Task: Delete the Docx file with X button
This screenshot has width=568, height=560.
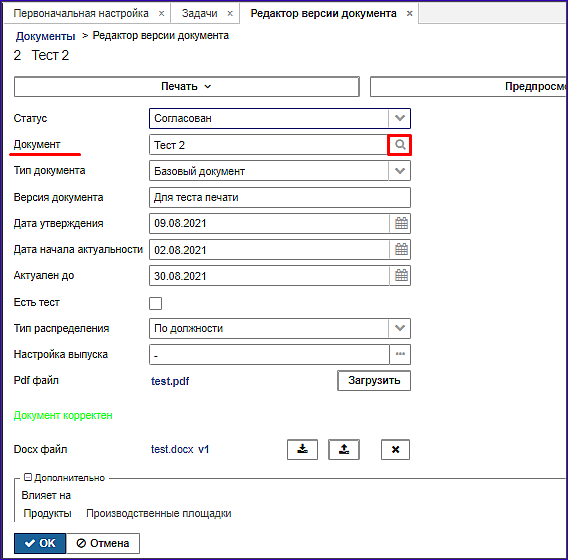Action: tap(395, 450)
